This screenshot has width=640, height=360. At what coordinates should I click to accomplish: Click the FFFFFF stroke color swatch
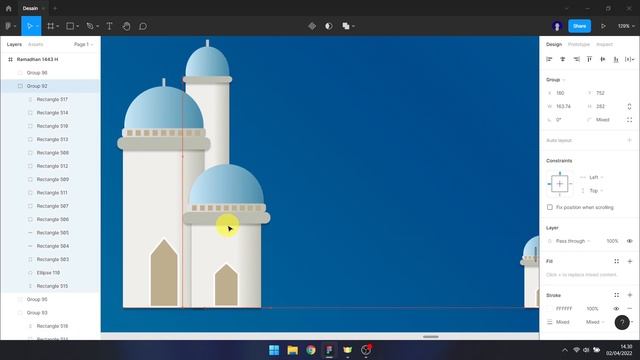(549, 309)
